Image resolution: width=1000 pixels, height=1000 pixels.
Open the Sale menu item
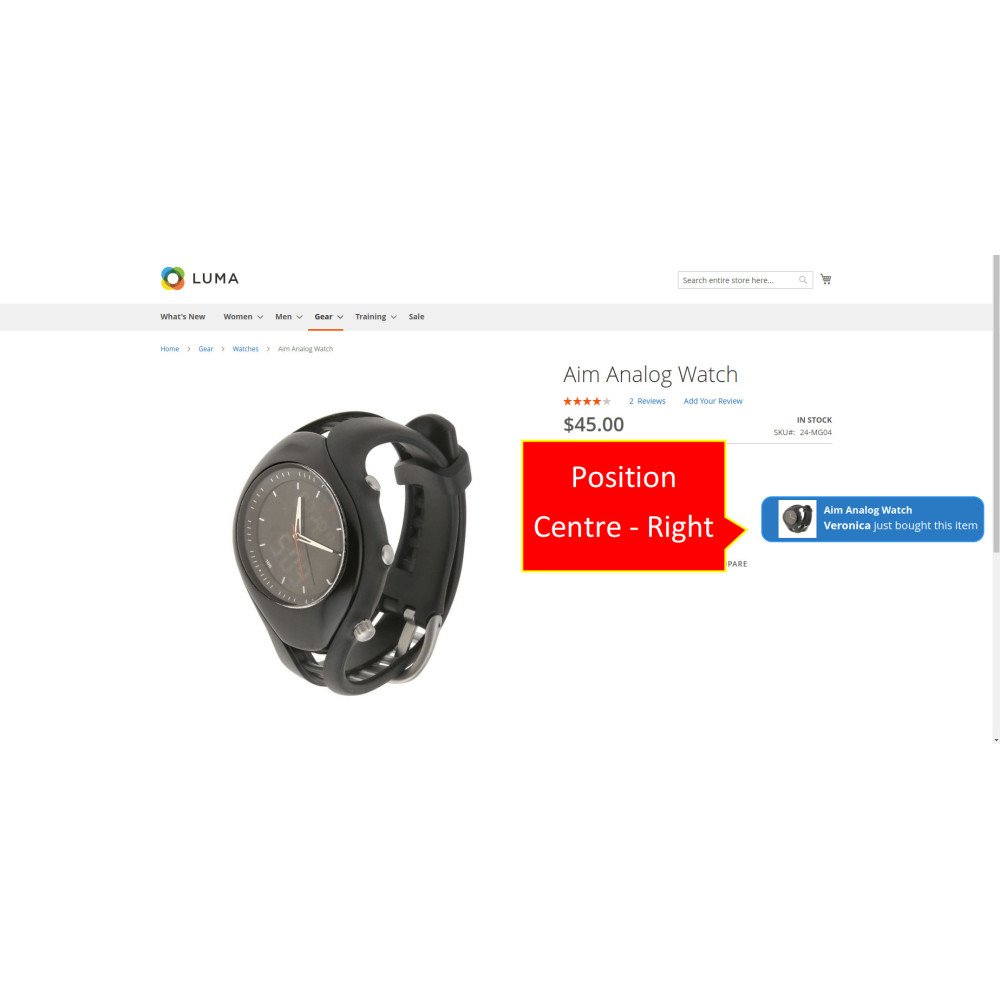[416, 317]
